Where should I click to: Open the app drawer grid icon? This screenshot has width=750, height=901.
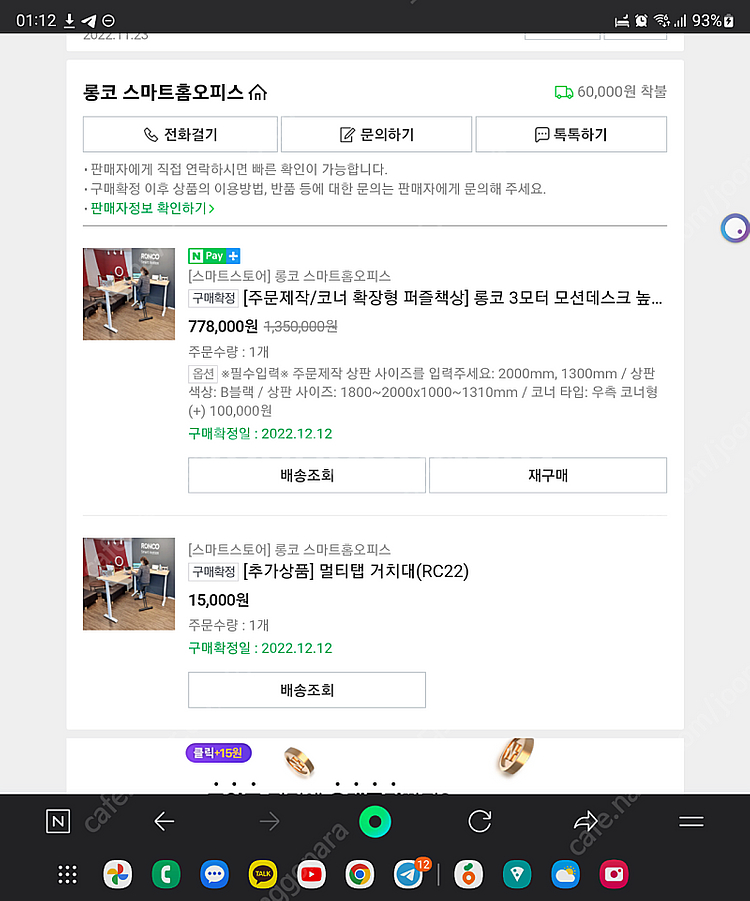click(67, 874)
